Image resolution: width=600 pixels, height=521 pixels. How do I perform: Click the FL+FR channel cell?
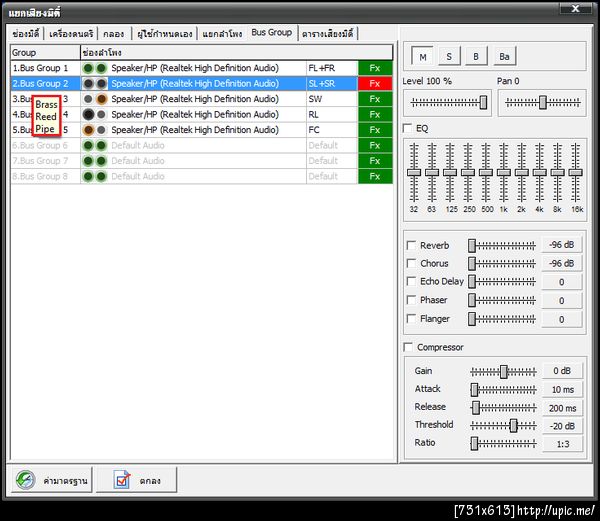pos(332,68)
